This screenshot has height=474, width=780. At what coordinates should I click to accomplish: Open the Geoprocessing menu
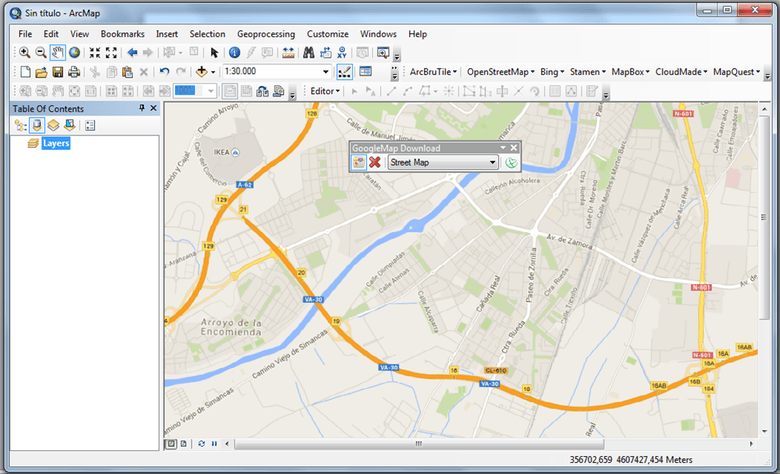[266, 34]
